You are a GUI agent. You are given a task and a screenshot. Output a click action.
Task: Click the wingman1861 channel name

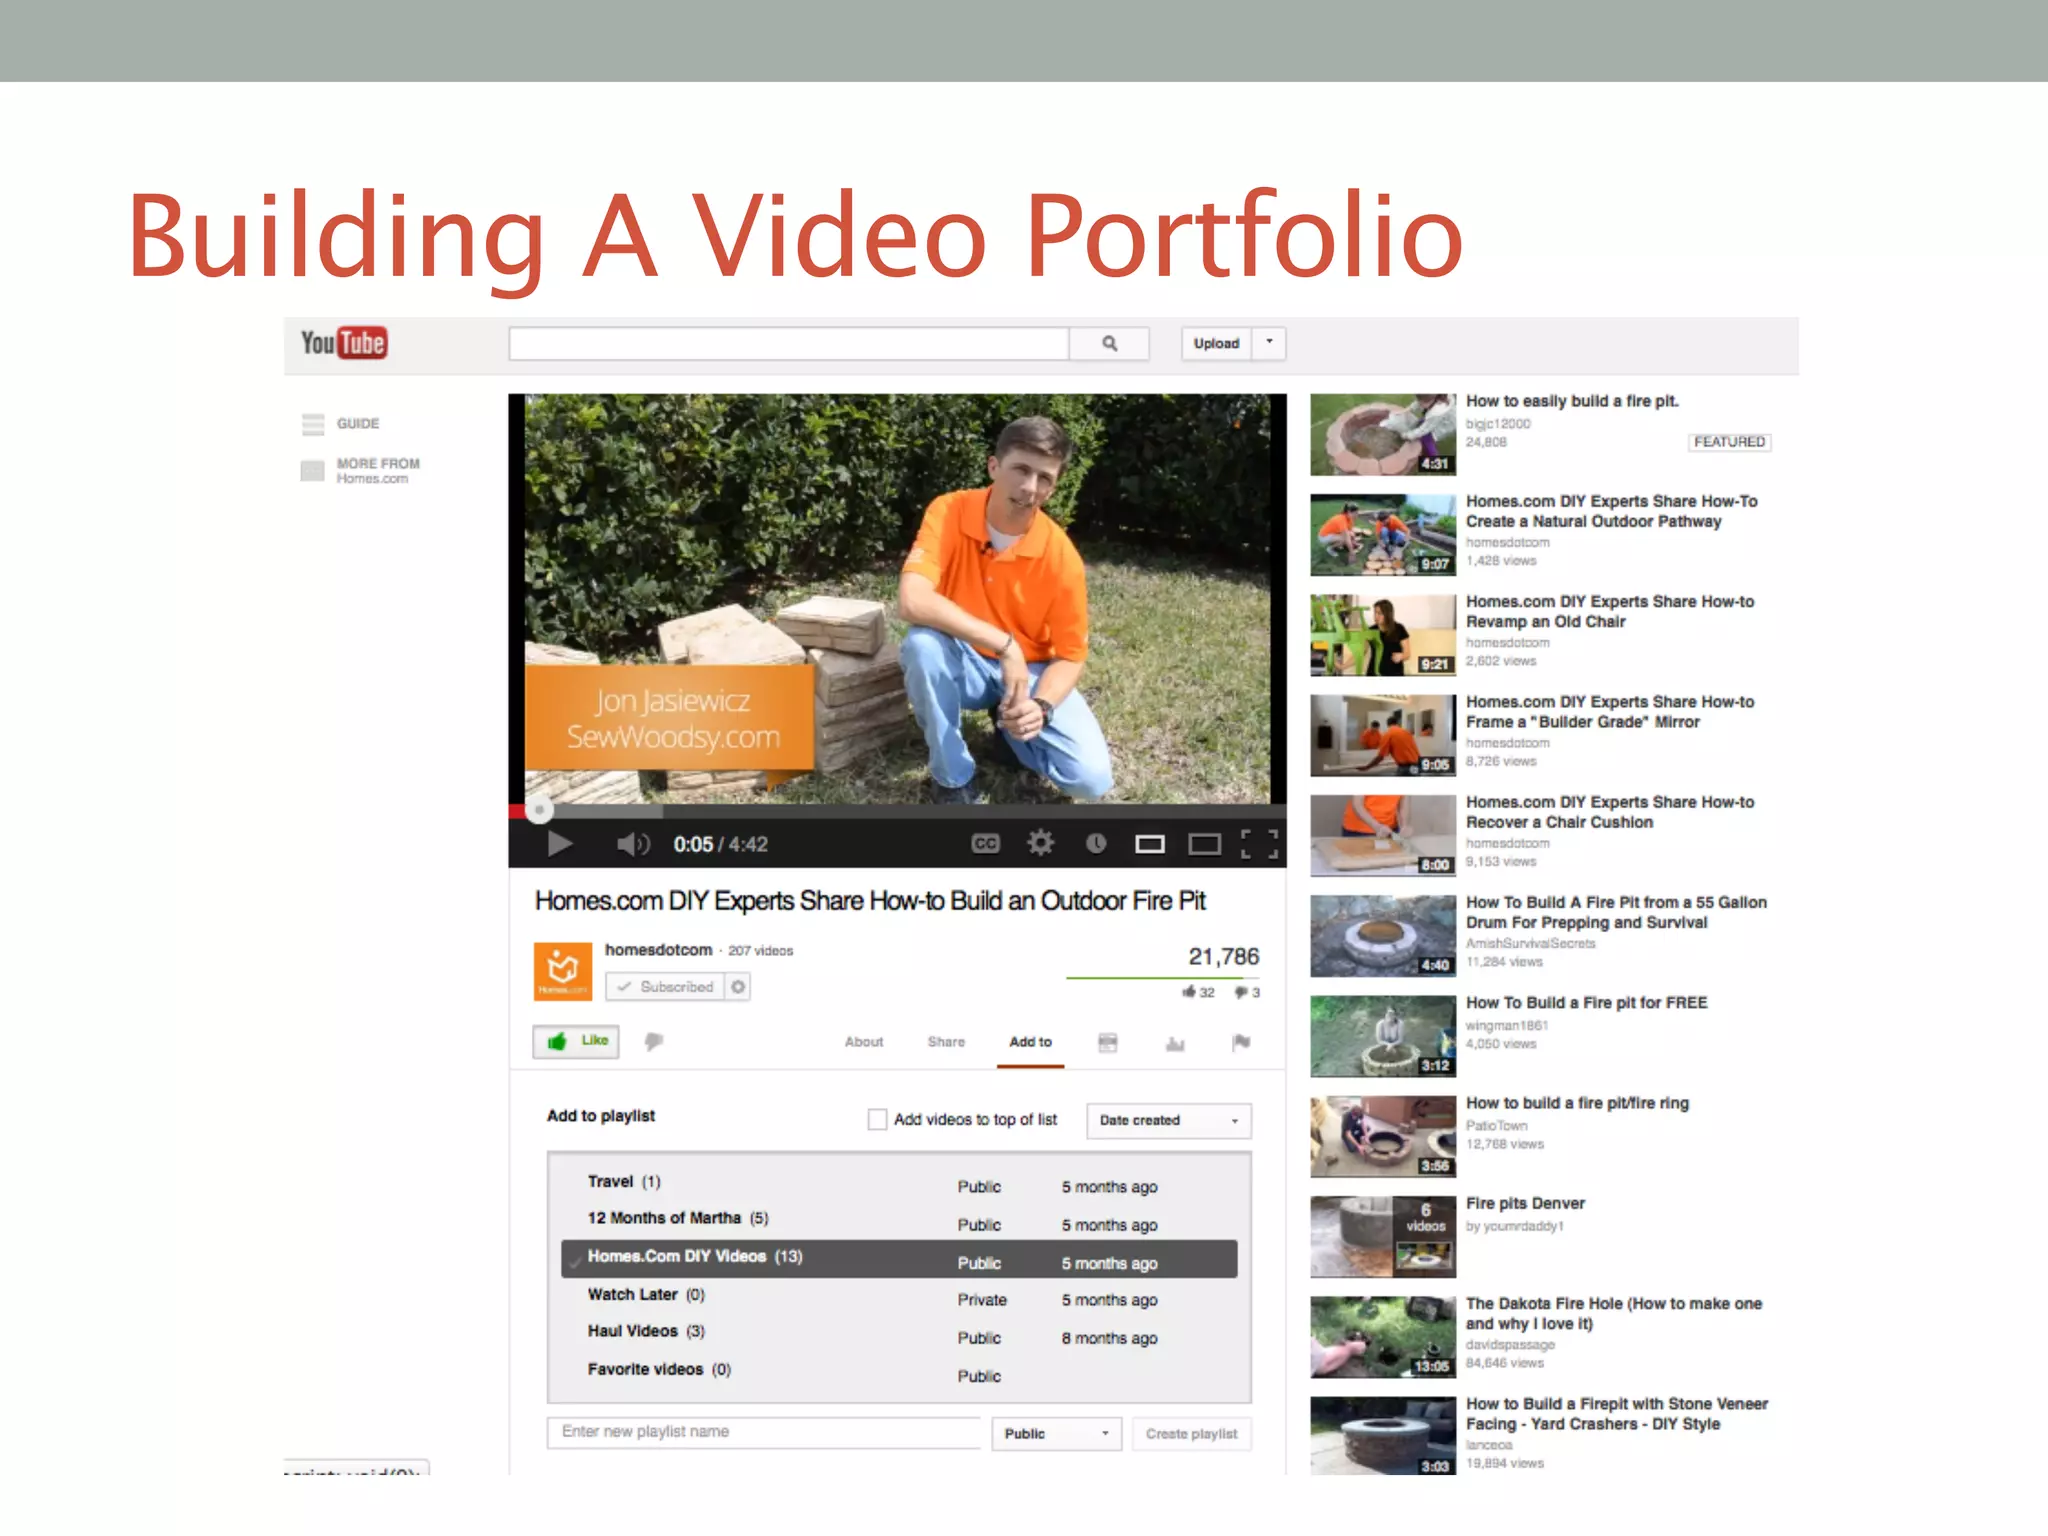(1507, 1026)
